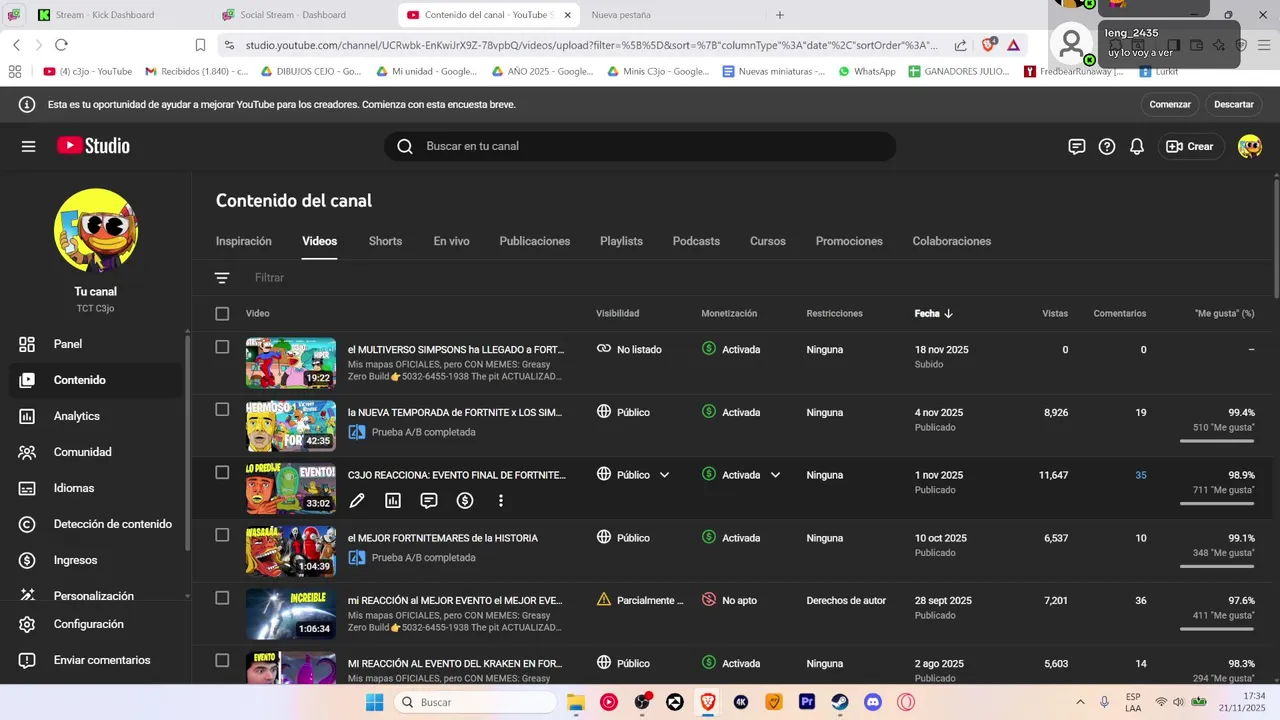The image size is (1280, 720).
Task: Switch to Social Stream Dashboard browser tab
Action: coord(292,15)
